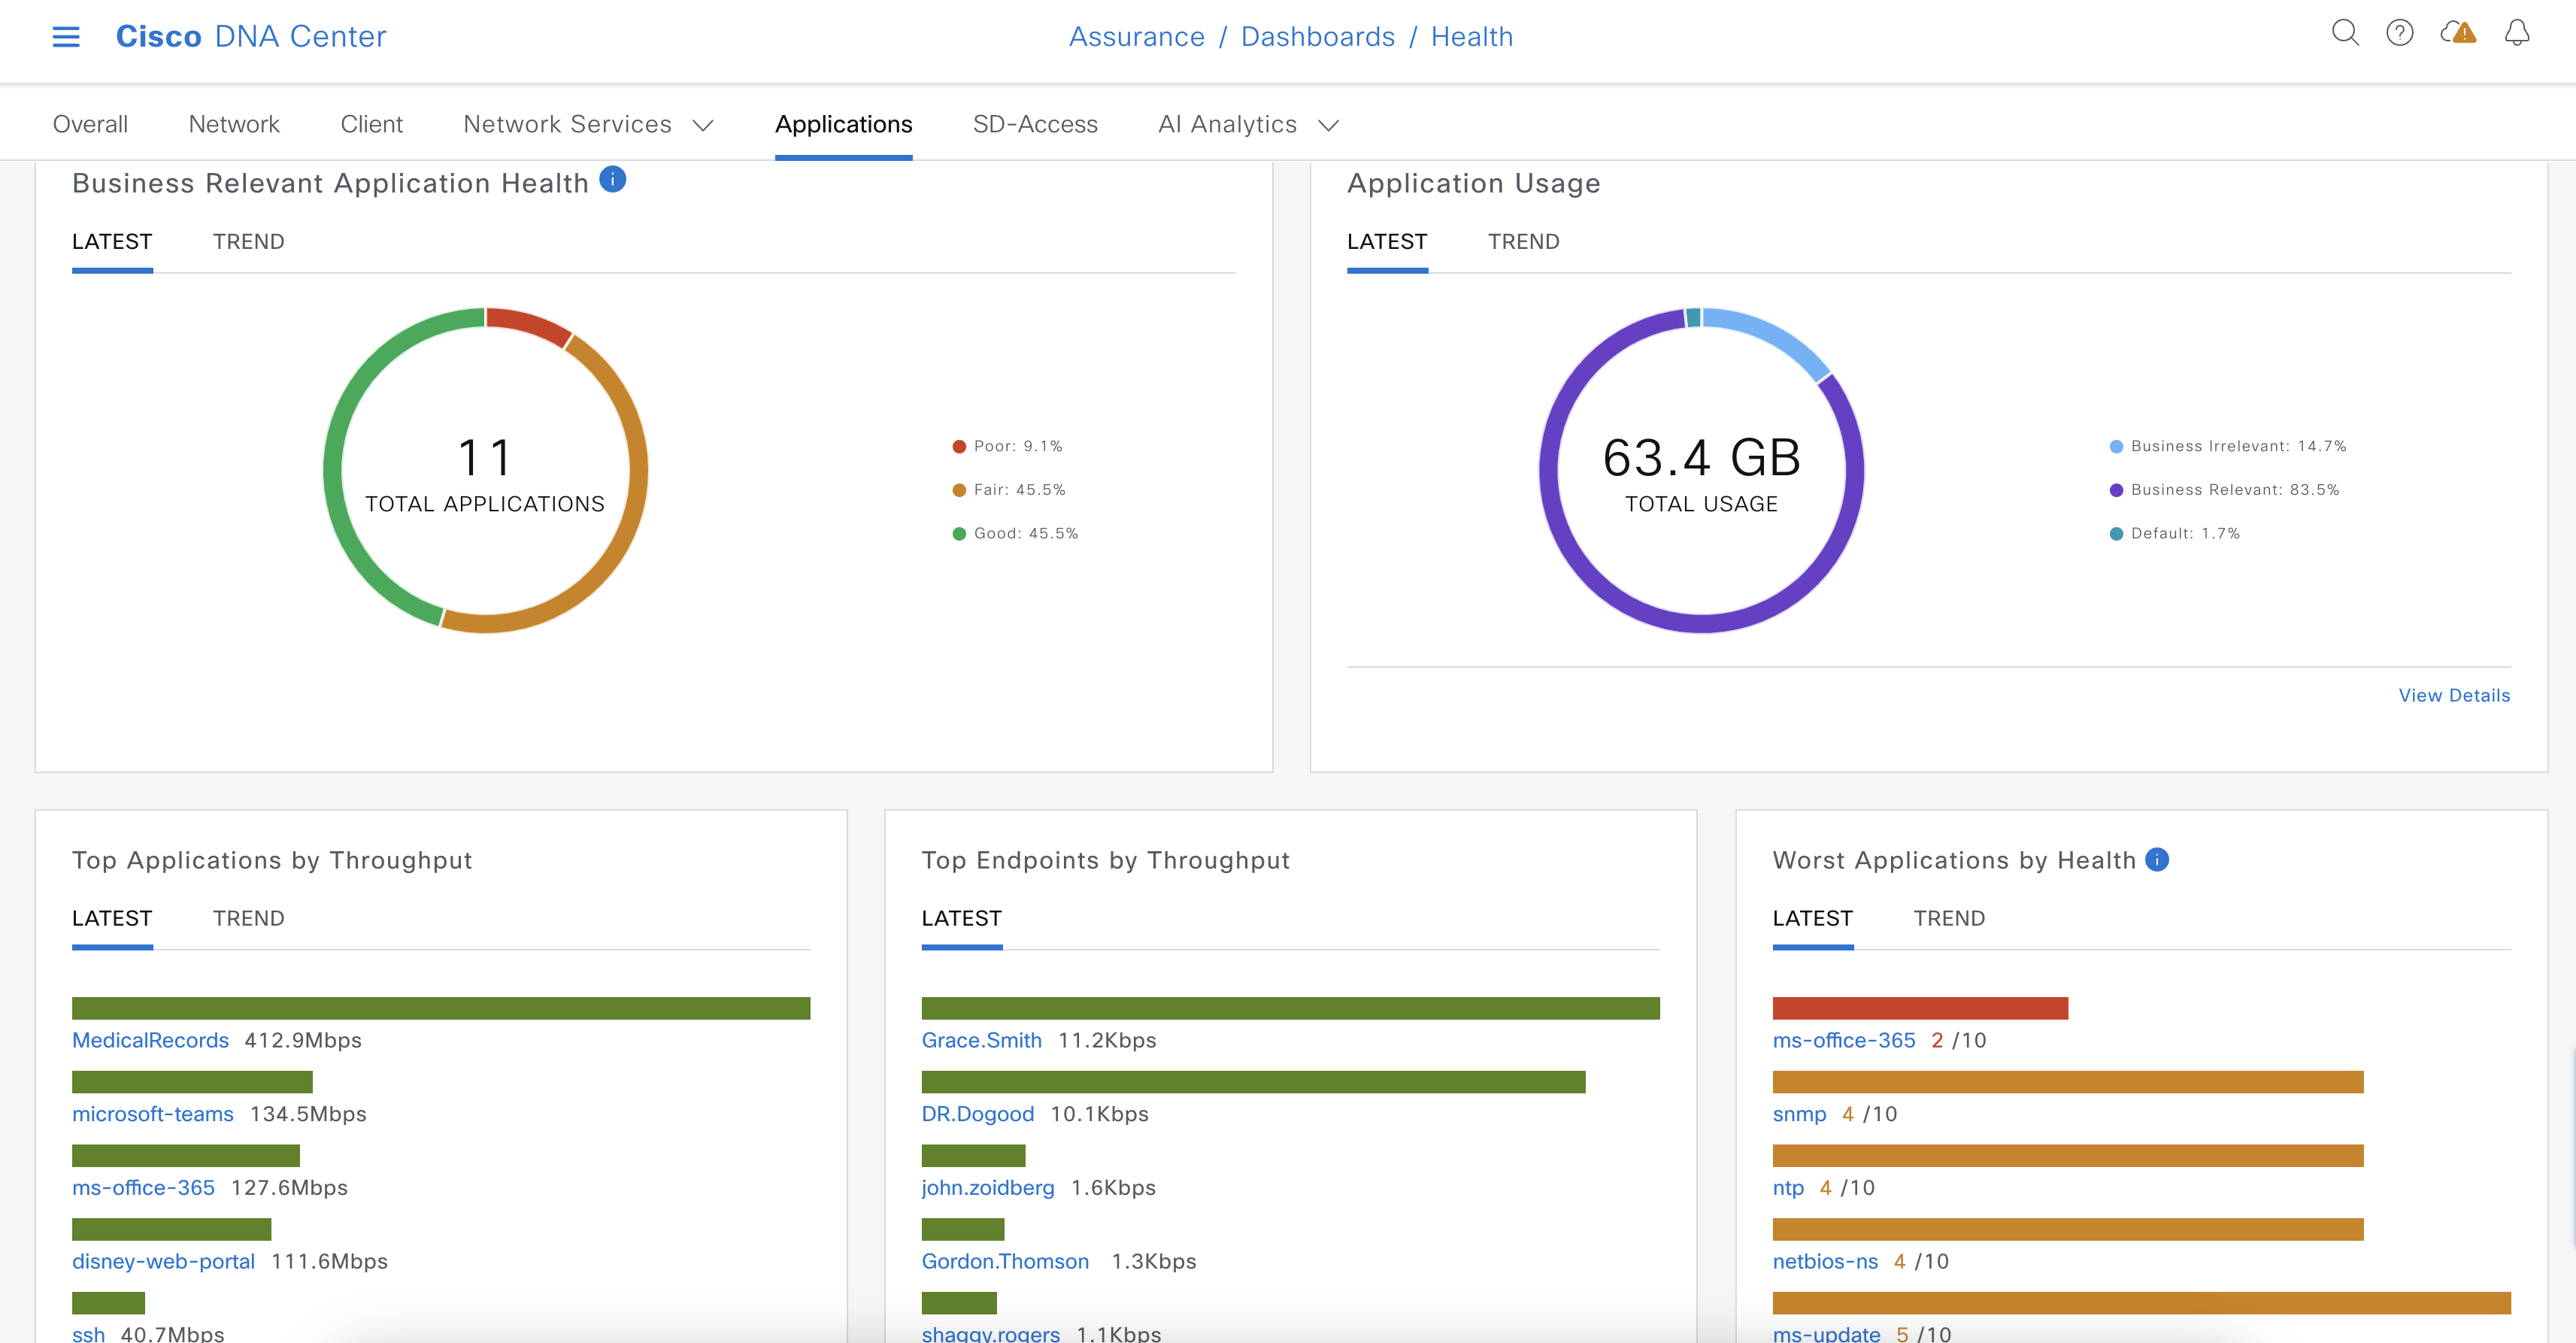The width and height of the screenshot is (2576, 1343).
Task: Click info icon beside Business Relevant Application Health
Action: 612,179
